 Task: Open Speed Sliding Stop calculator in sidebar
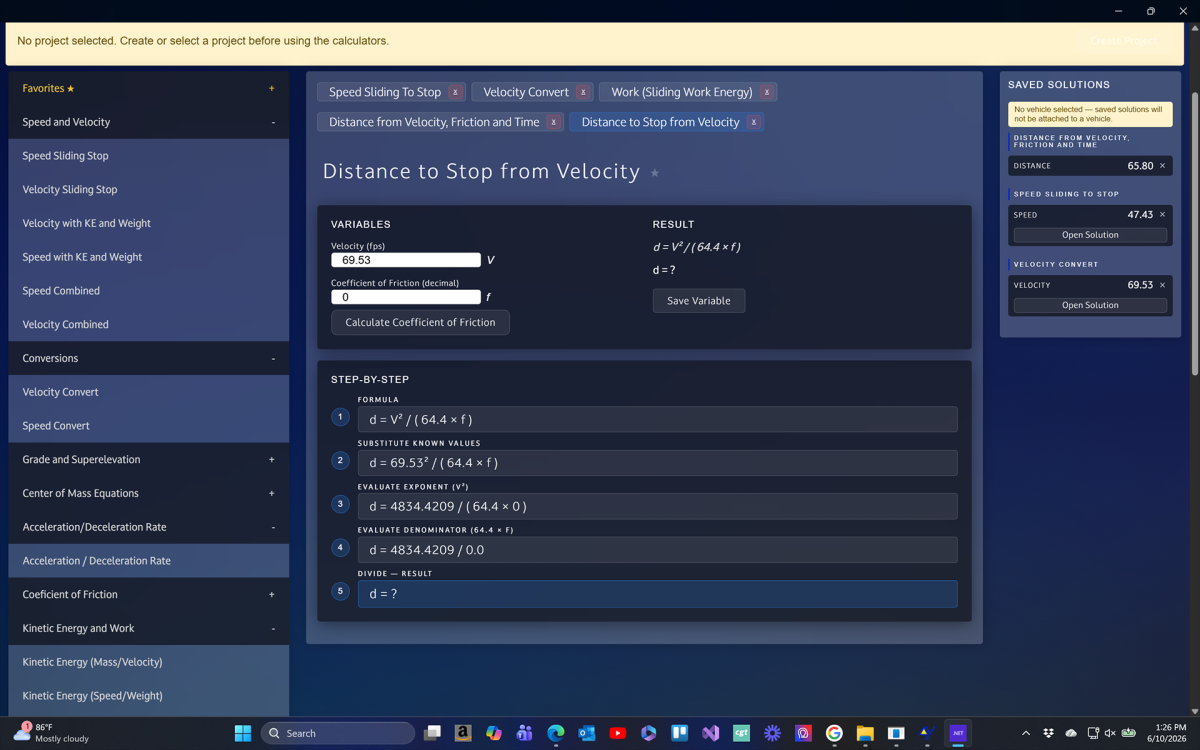click(x=149, y=156)
